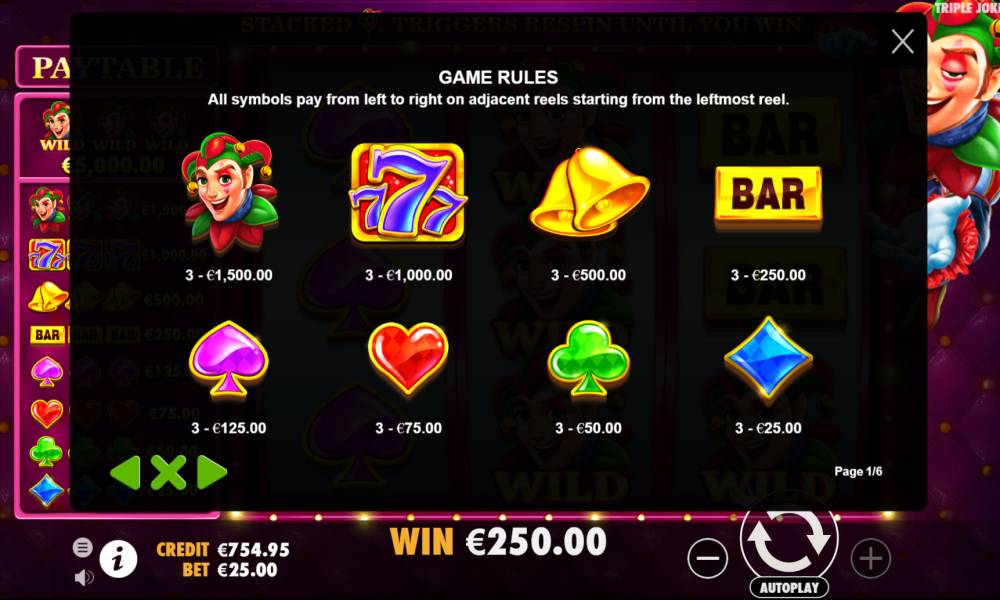Click the Joker symbol in game rules
This screenshot has height=600, width=1000.
(x=229, y=192)
